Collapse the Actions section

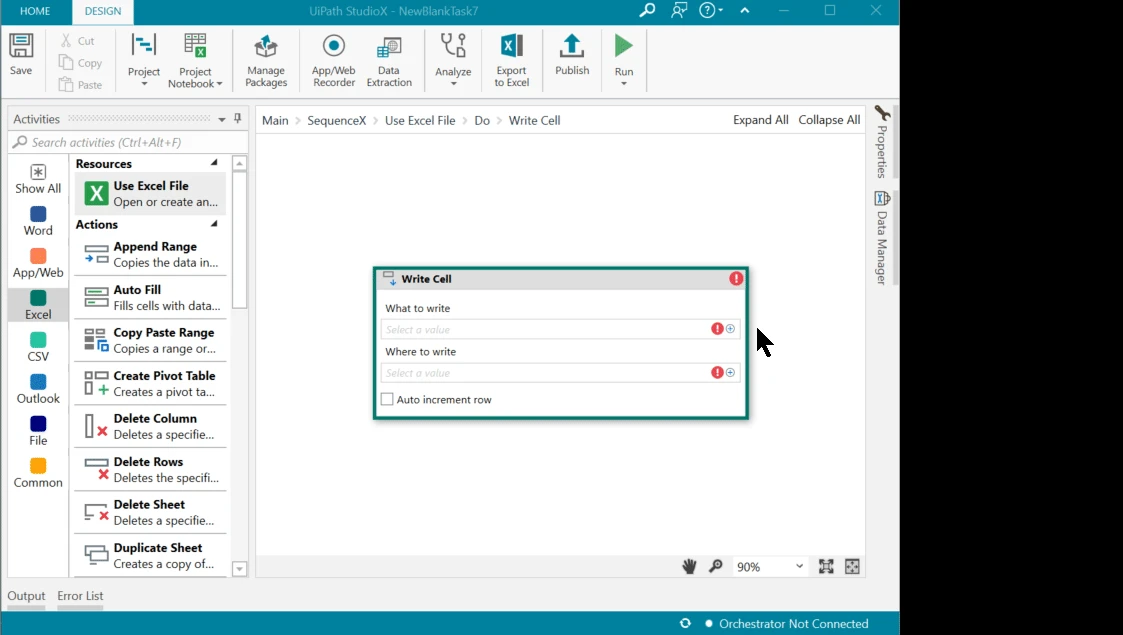click(x=213, y=224)
